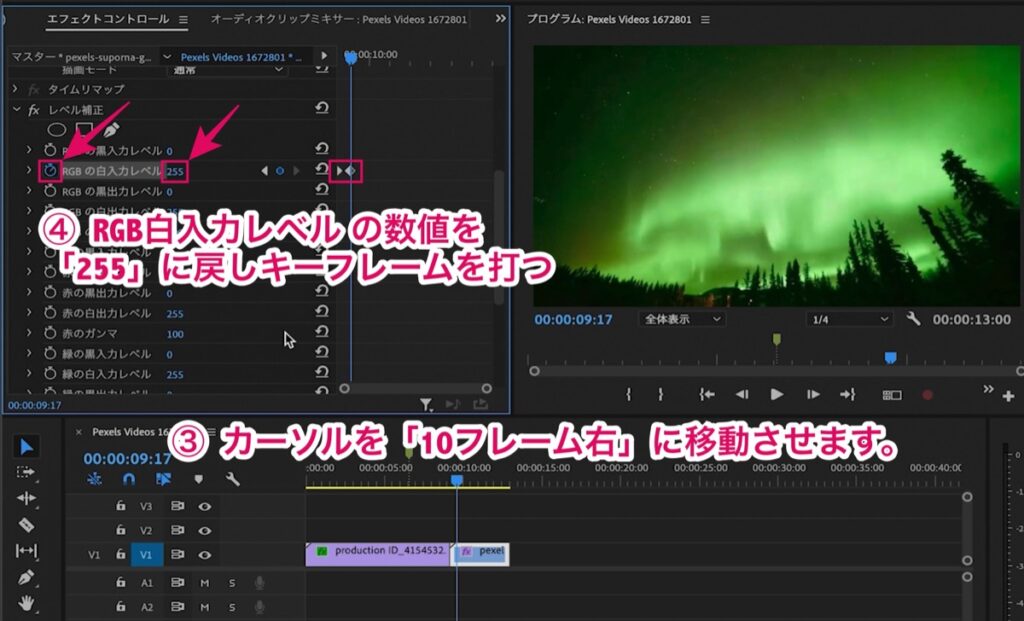The image size is (1024, 621).
Task: Show hidden panel tabs with double chevron
Action: [x=501, y=19]
